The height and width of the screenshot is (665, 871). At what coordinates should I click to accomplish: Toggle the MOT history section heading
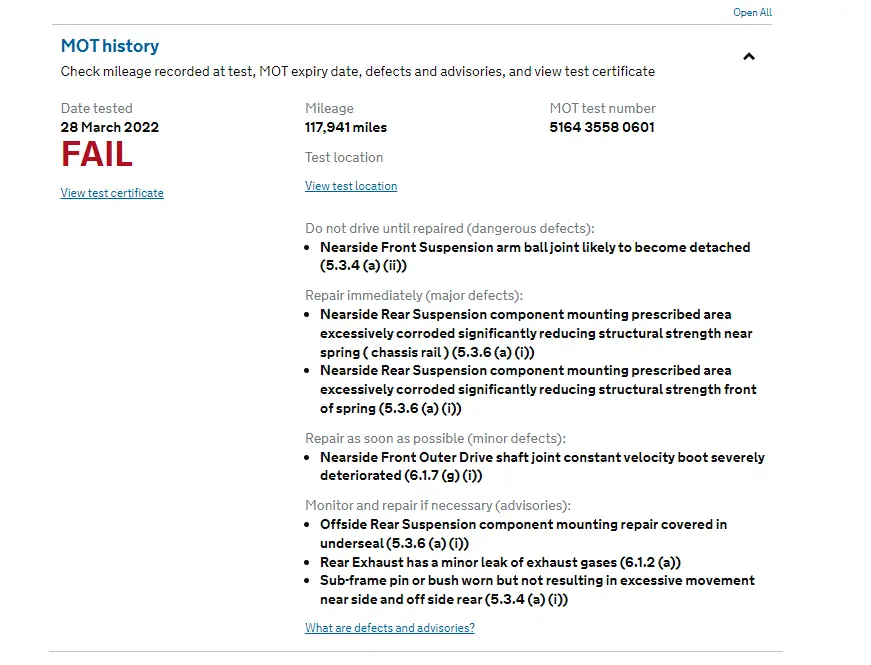(x=110, y=46)
